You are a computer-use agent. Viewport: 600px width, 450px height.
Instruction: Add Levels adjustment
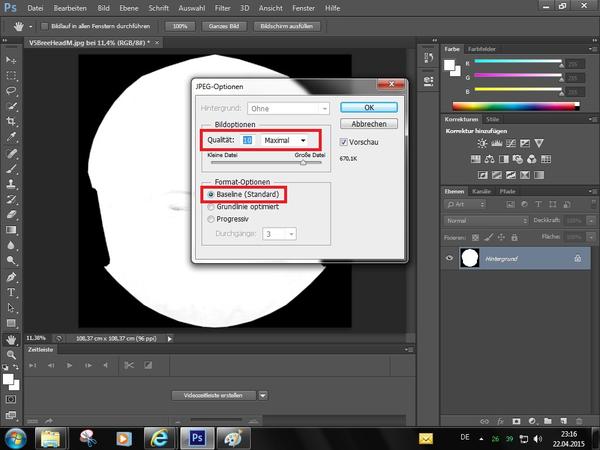[497, 143]
